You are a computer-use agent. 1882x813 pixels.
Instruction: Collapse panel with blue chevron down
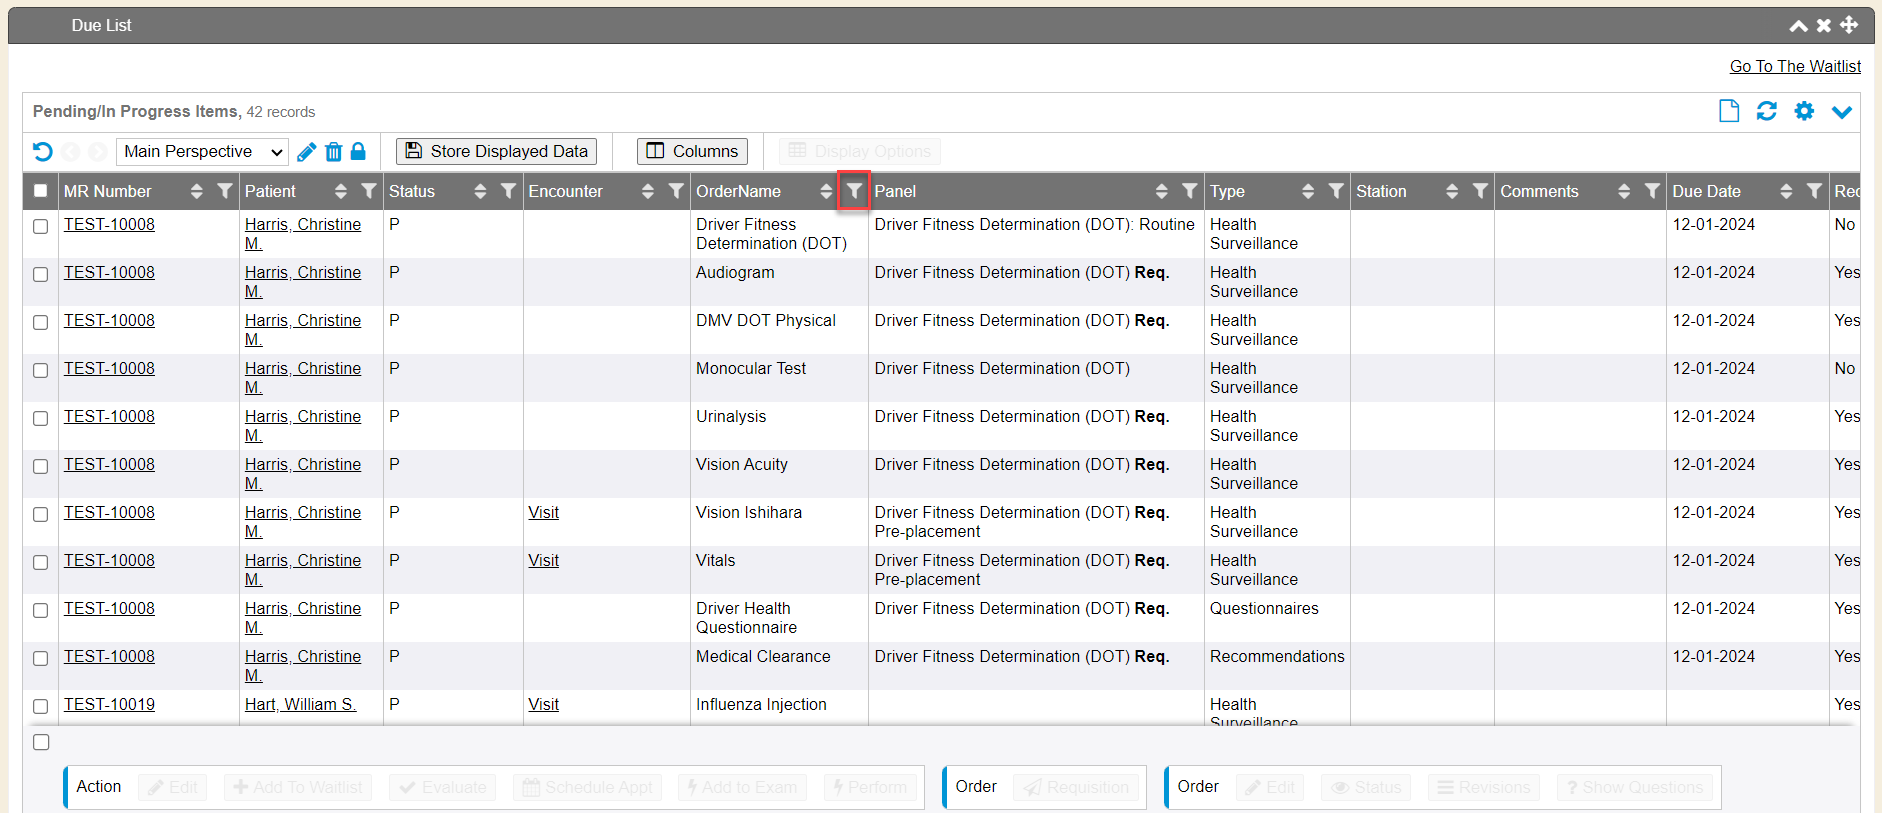click(x=1841, y=112)
